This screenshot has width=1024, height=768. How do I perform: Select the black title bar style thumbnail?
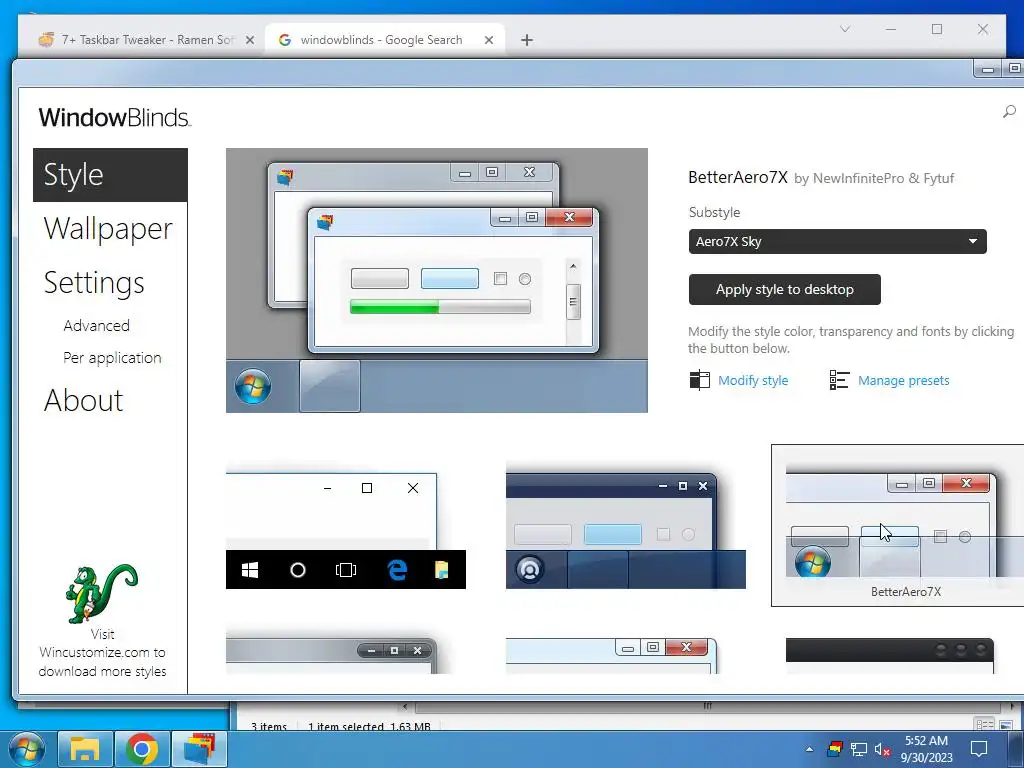click(890, 655)
